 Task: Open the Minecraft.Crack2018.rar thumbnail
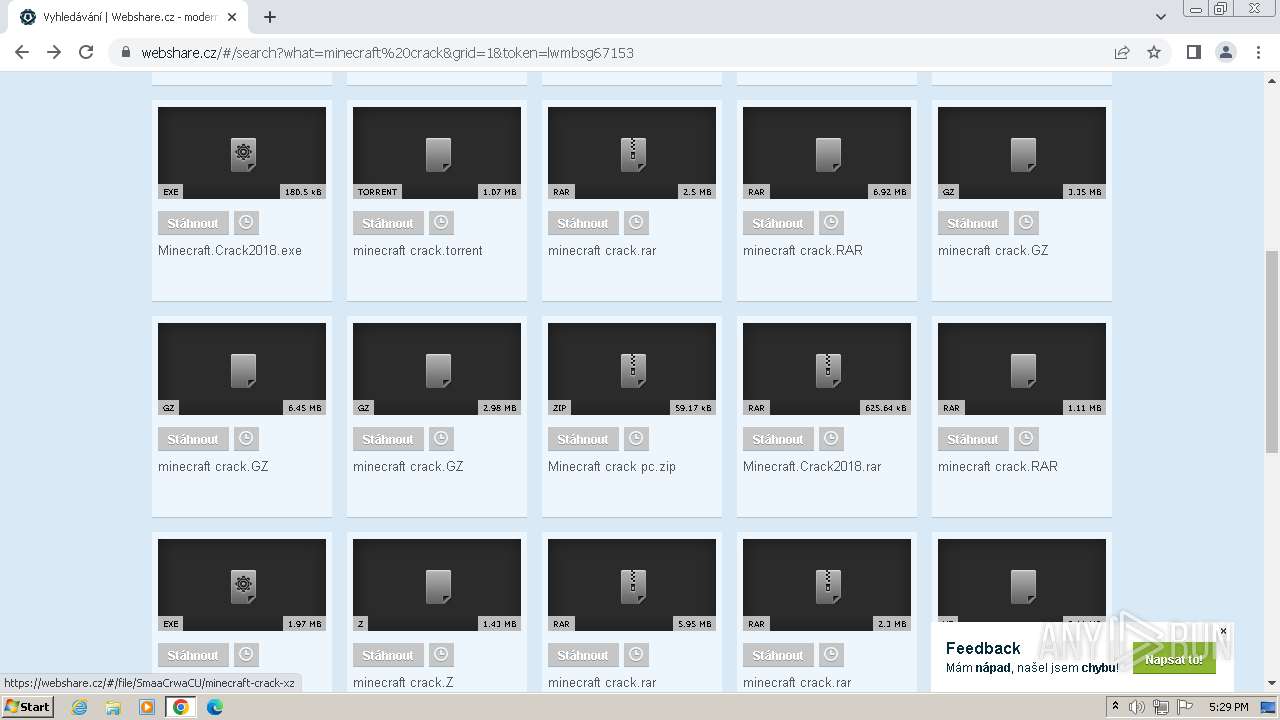click(827, 369)
